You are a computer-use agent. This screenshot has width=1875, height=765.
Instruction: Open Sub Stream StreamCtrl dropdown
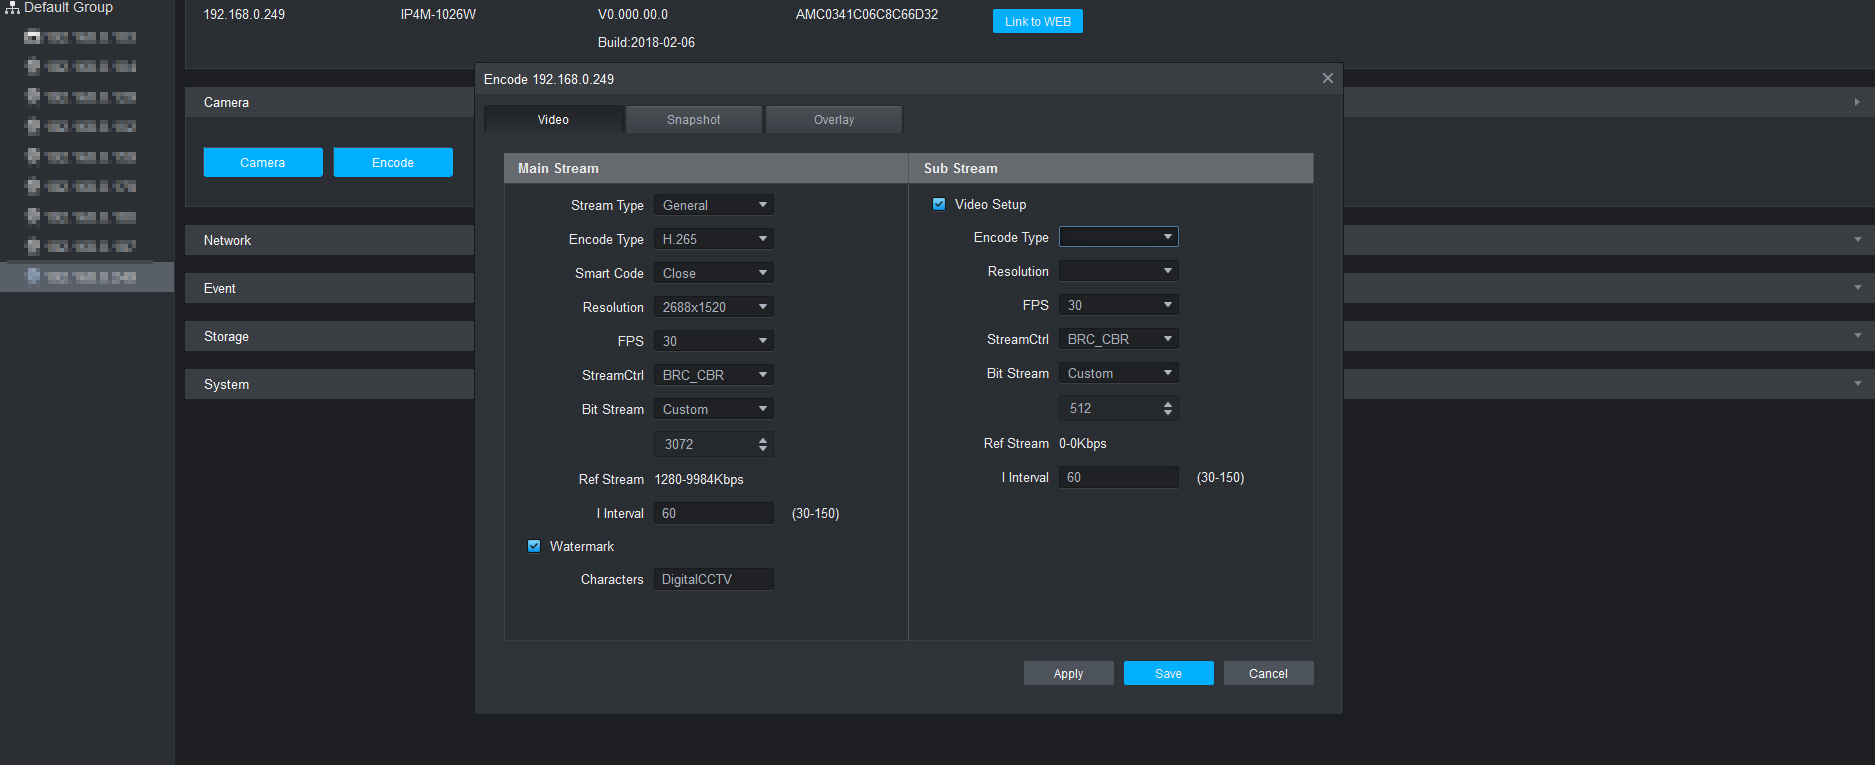(1119, 339)
